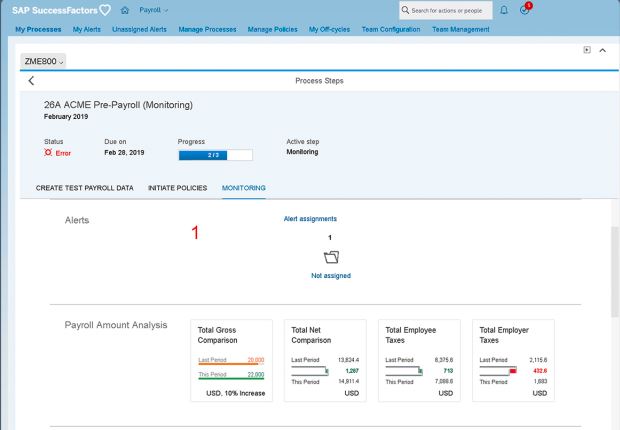Click the Not assigned link
This screenshot has width=620, height=430.
pyautogui.click(x=331, y=276)
